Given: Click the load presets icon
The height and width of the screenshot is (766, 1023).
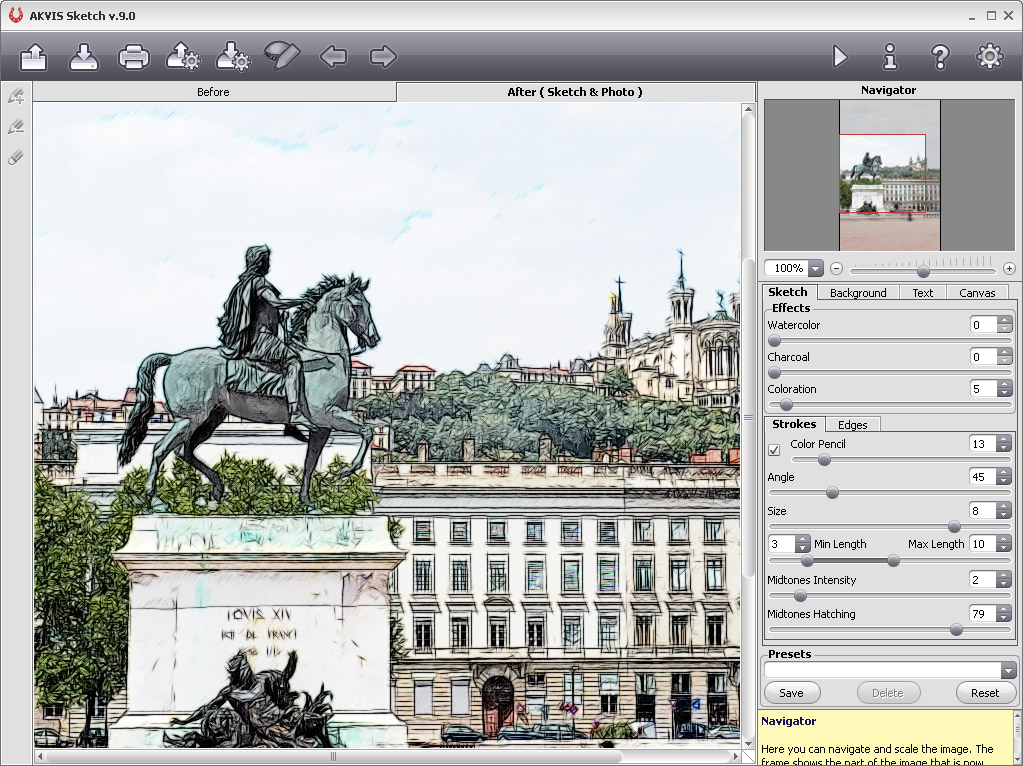Looking at the screenshot, I should tap(183, 57).
